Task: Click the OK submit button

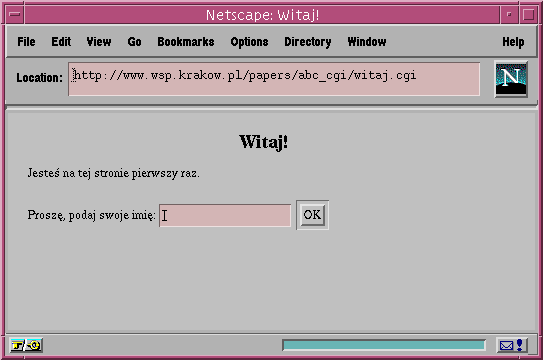Action: tap(312, 215)
